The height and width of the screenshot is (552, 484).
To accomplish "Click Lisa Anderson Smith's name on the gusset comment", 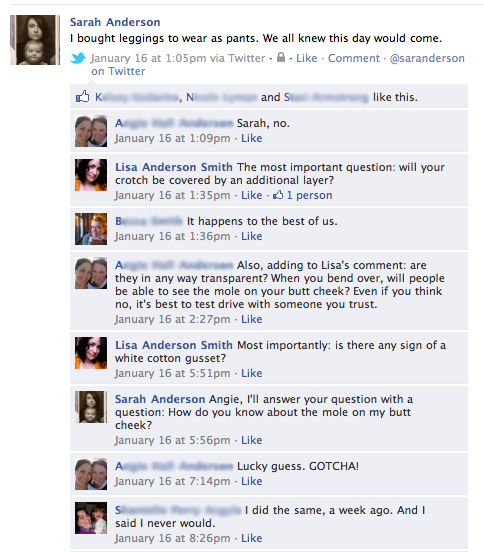I will (174, 345).
